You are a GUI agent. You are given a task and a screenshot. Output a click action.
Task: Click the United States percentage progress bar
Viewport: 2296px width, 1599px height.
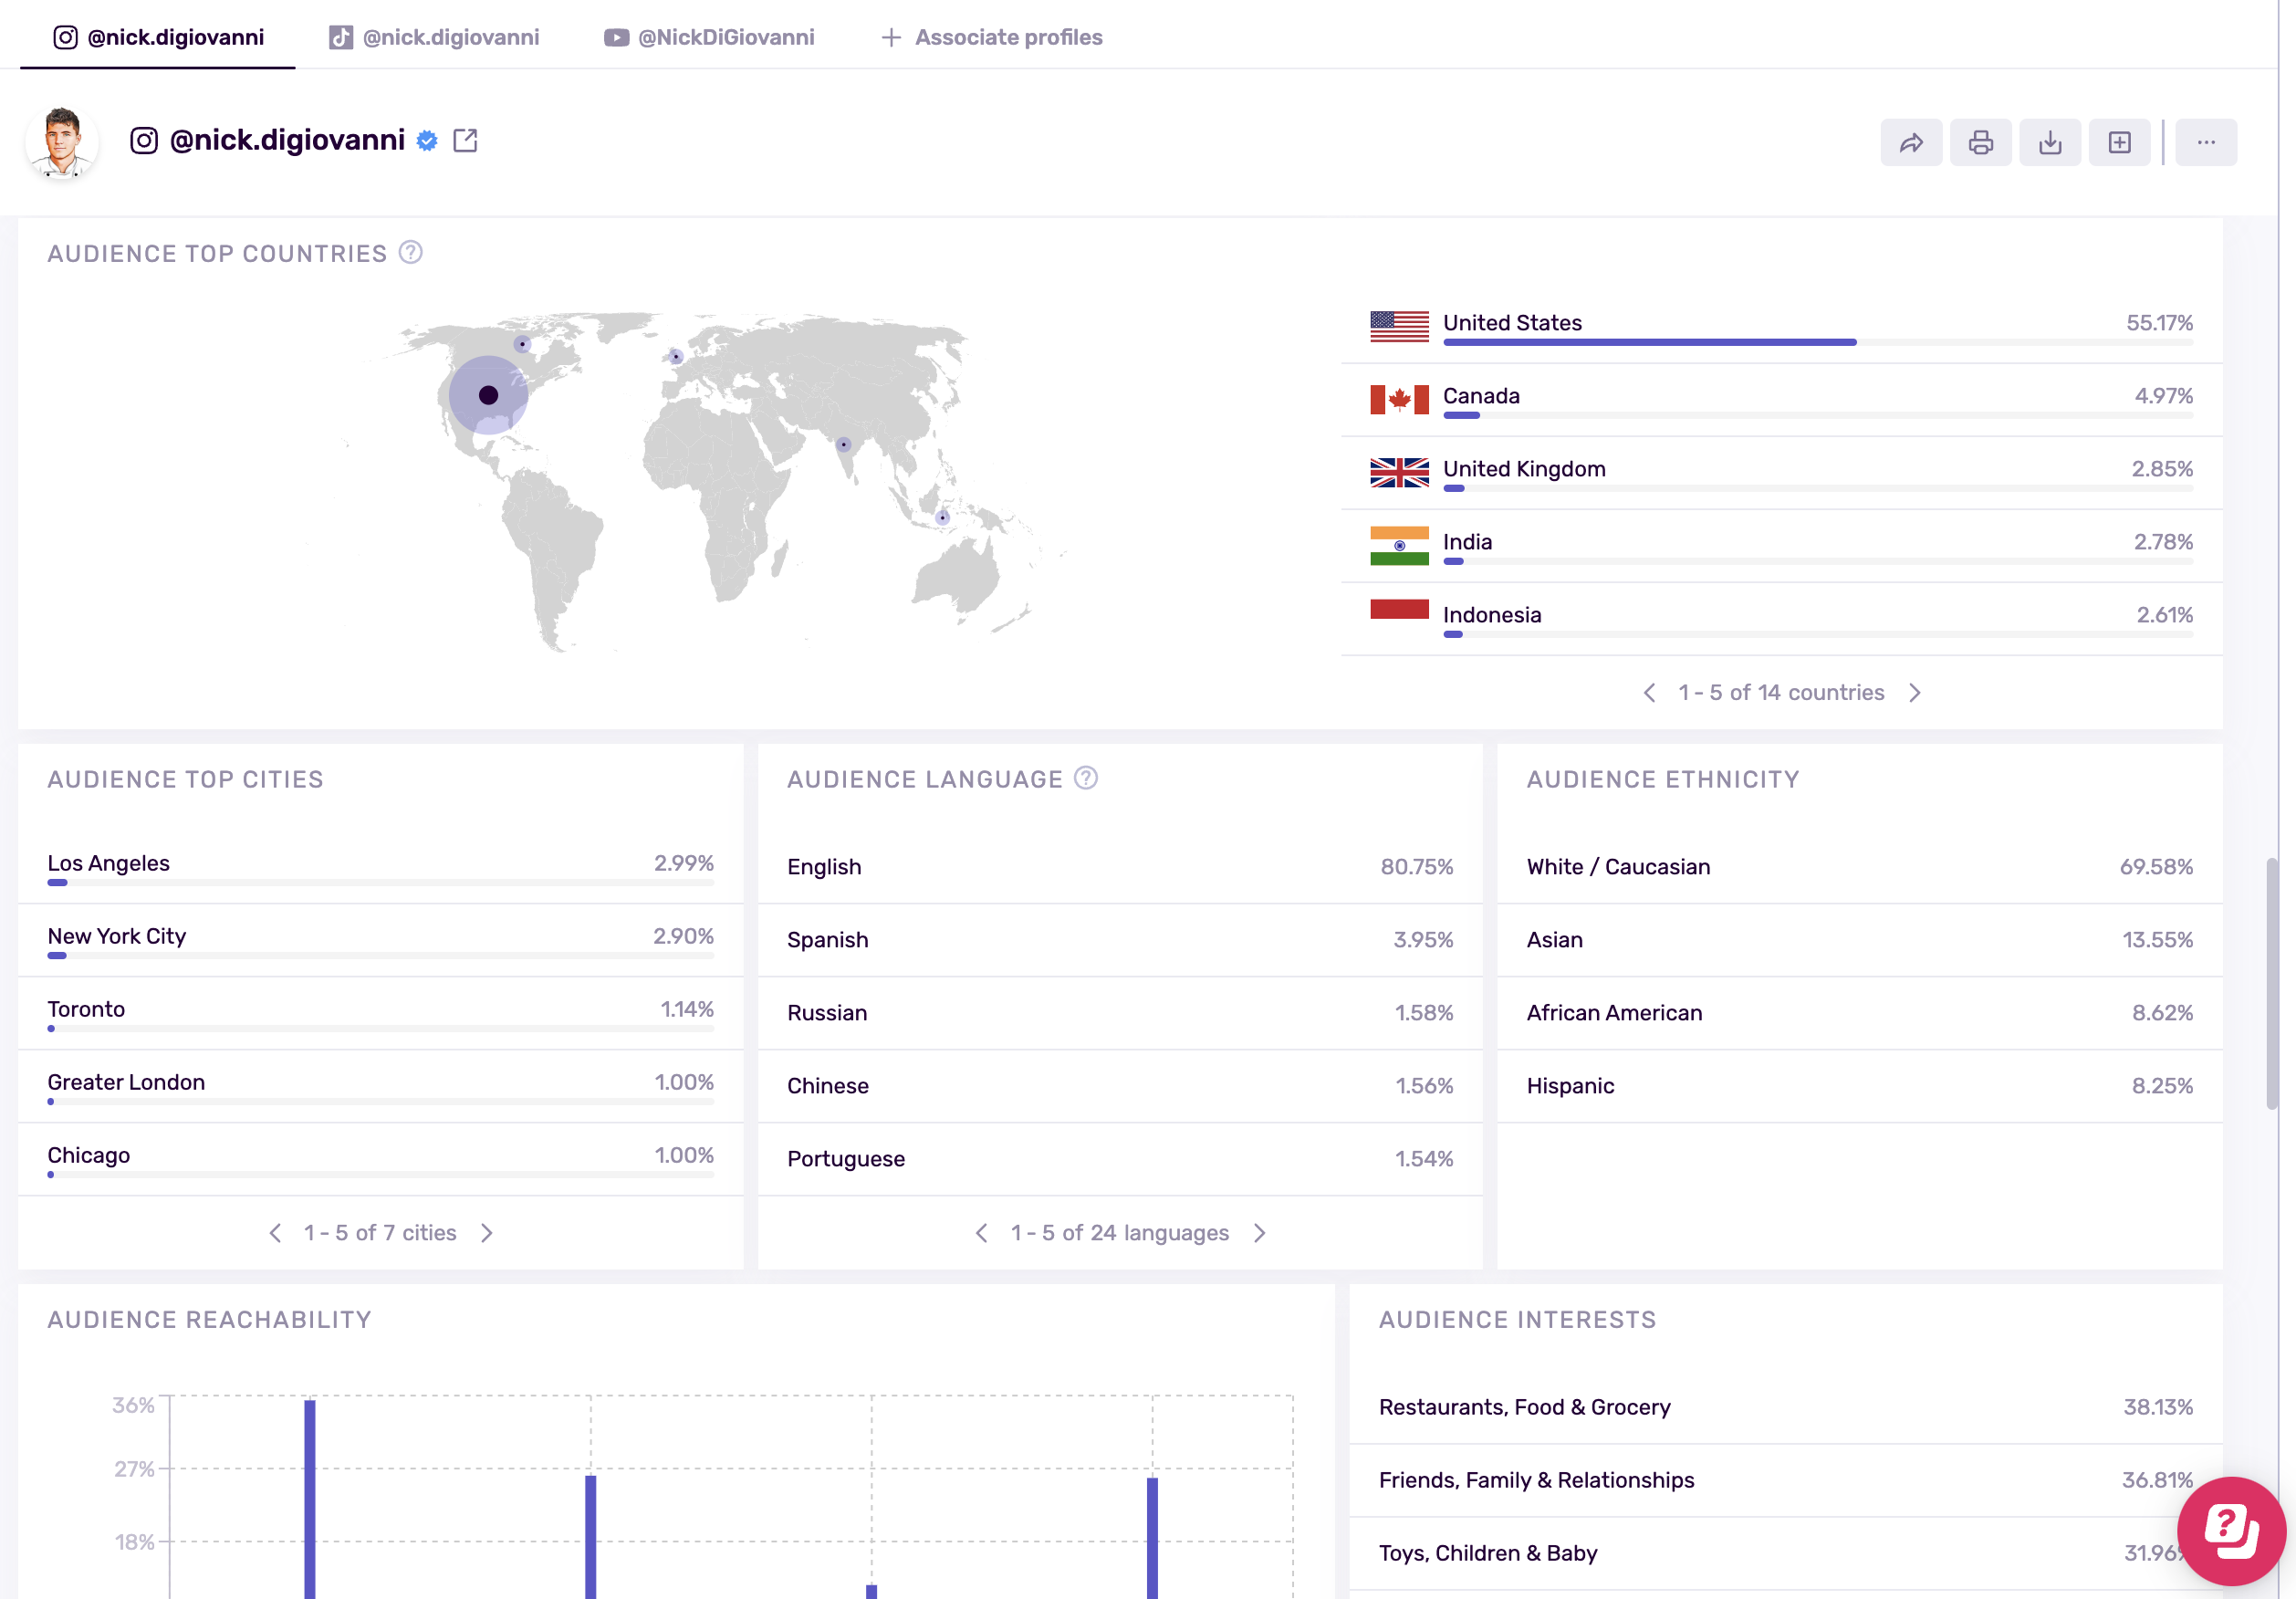click(x=1650, y=342)
